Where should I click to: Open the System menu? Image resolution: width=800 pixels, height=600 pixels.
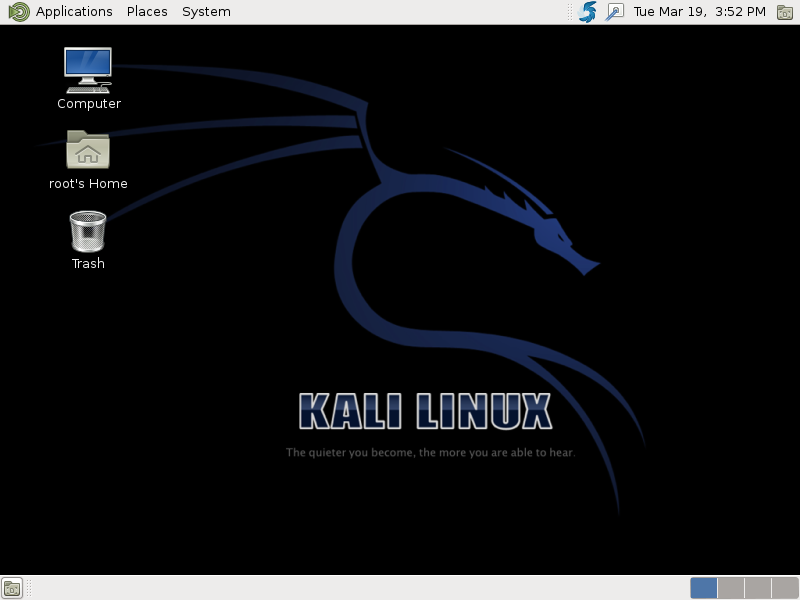coord(206,11)
